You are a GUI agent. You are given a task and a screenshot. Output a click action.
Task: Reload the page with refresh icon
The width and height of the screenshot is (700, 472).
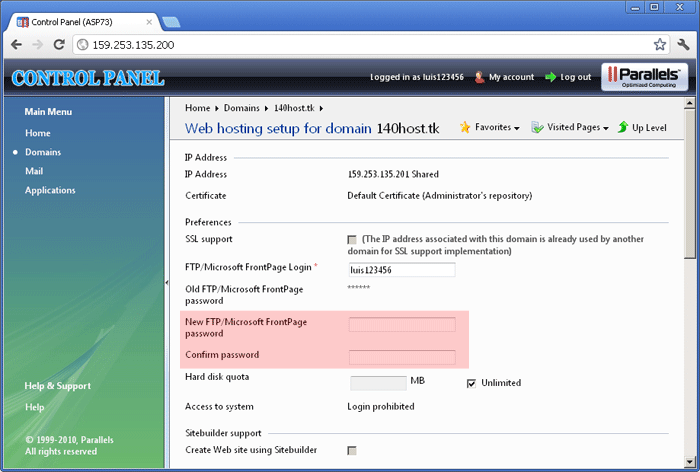pos(59,45)
